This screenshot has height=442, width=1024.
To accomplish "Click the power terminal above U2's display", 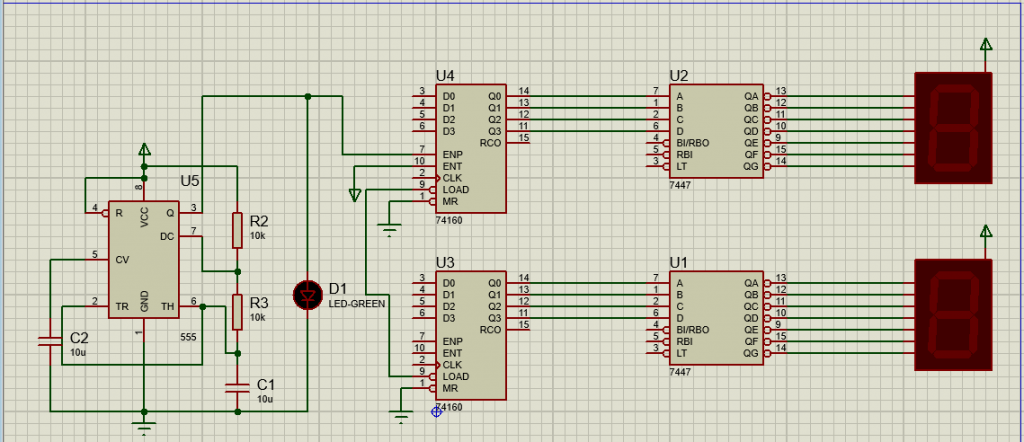I will click(986, 44).
